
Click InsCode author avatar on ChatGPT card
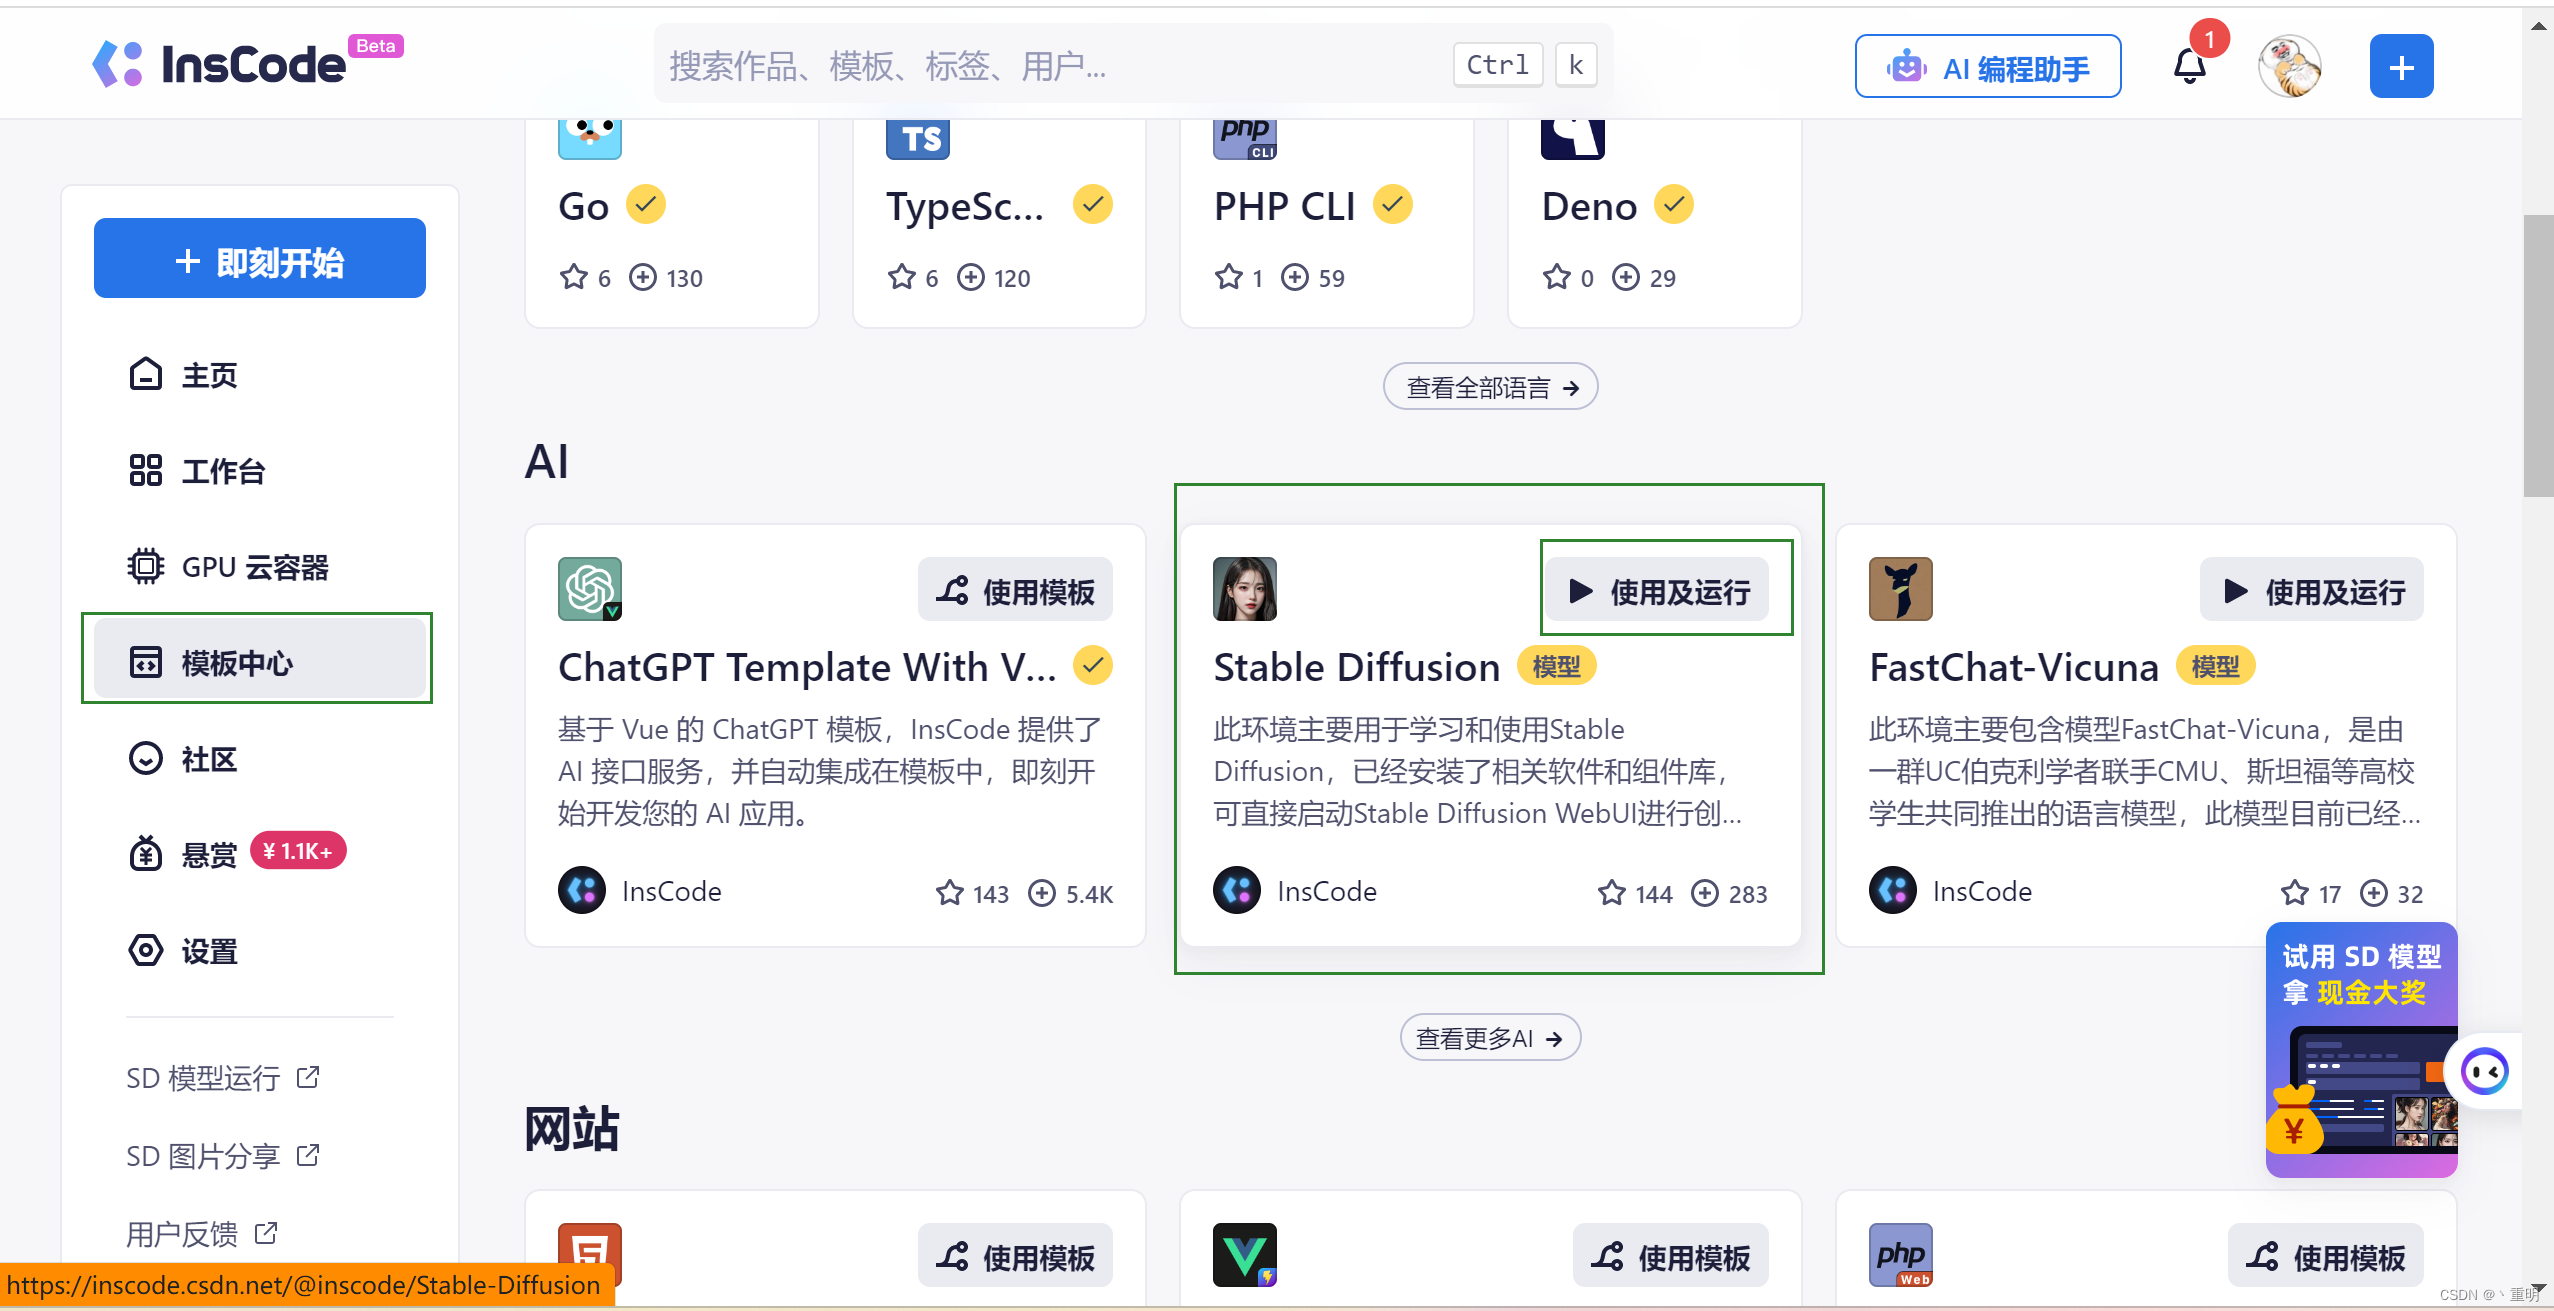click(582, 890)
